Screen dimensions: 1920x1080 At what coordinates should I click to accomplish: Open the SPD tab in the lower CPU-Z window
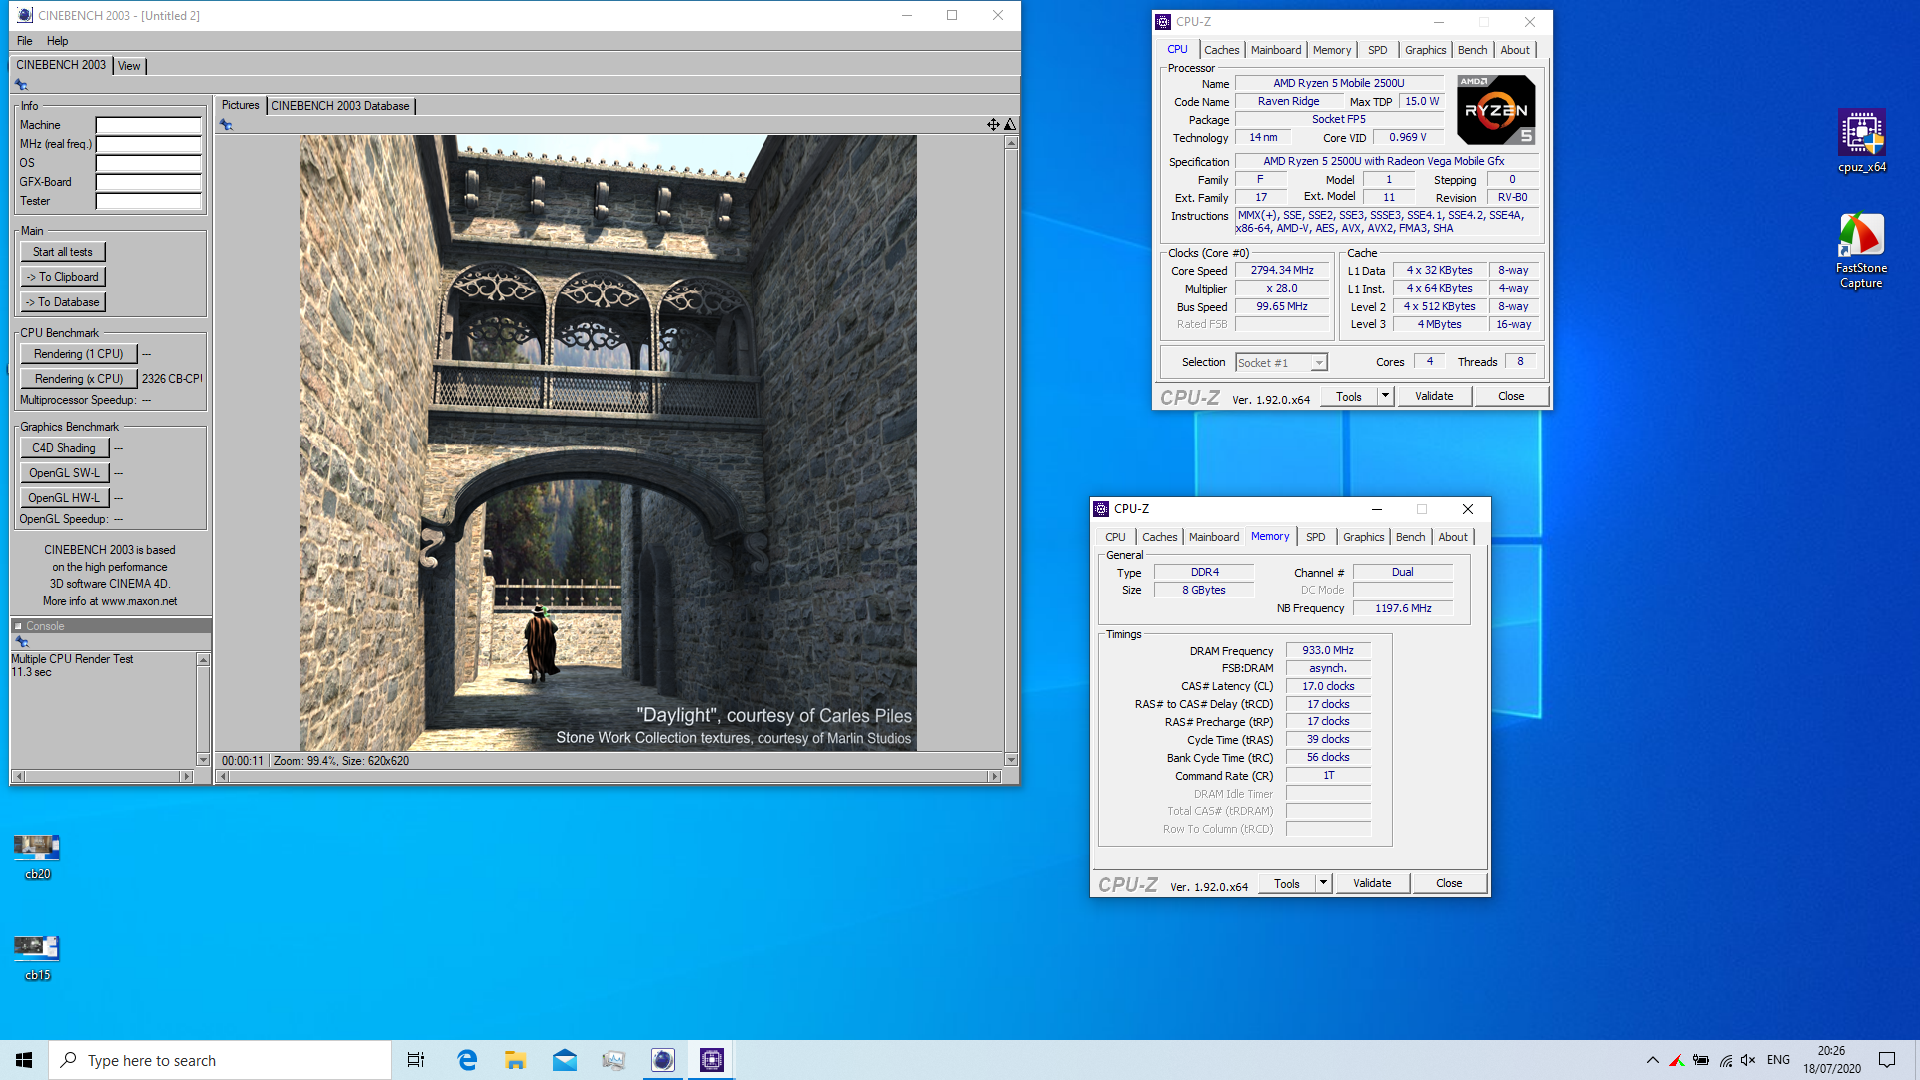tap(1316, 537)
